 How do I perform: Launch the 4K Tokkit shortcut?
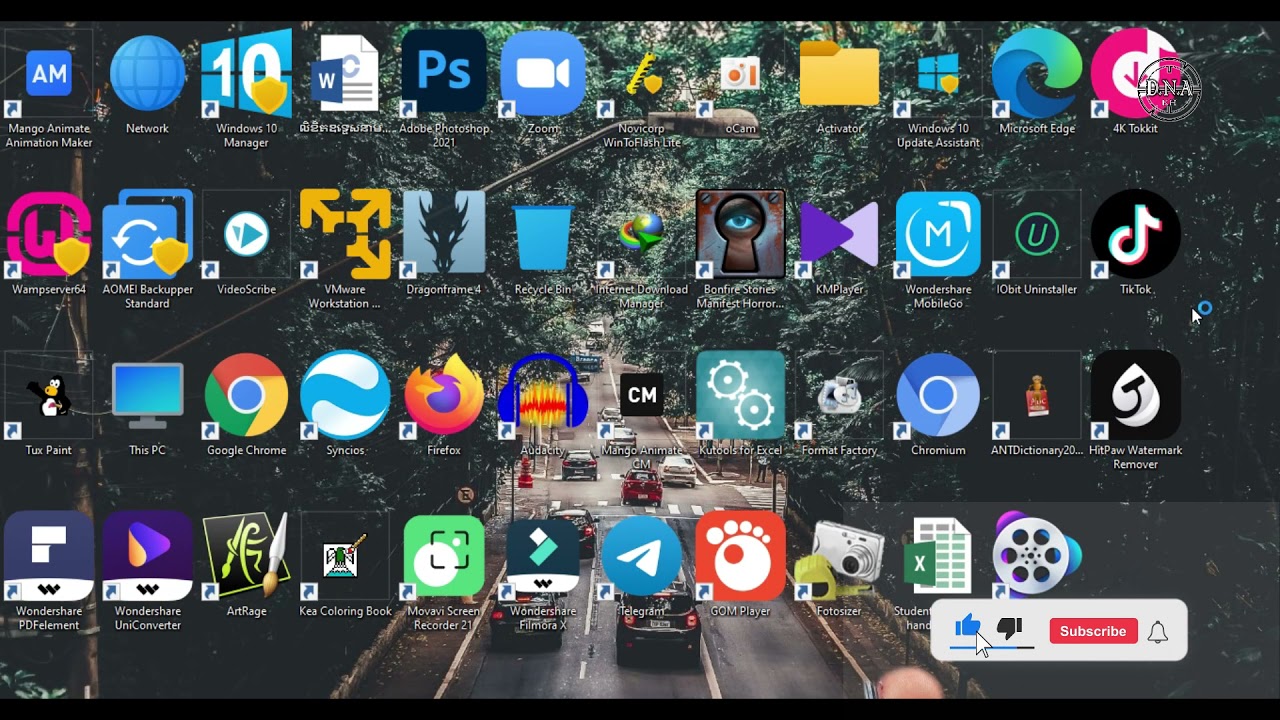[1136, 75]
